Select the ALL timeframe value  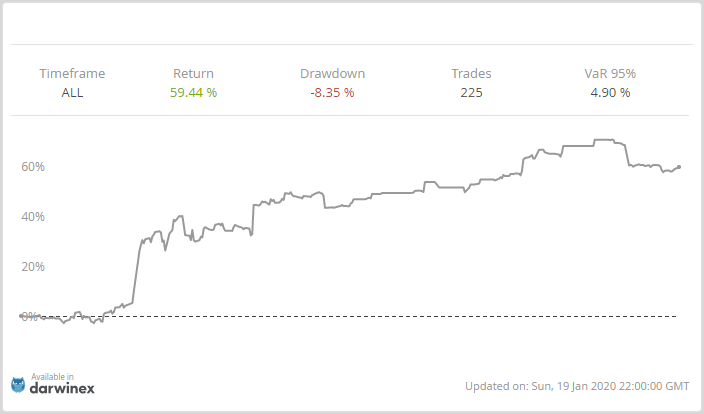[72, 93]
